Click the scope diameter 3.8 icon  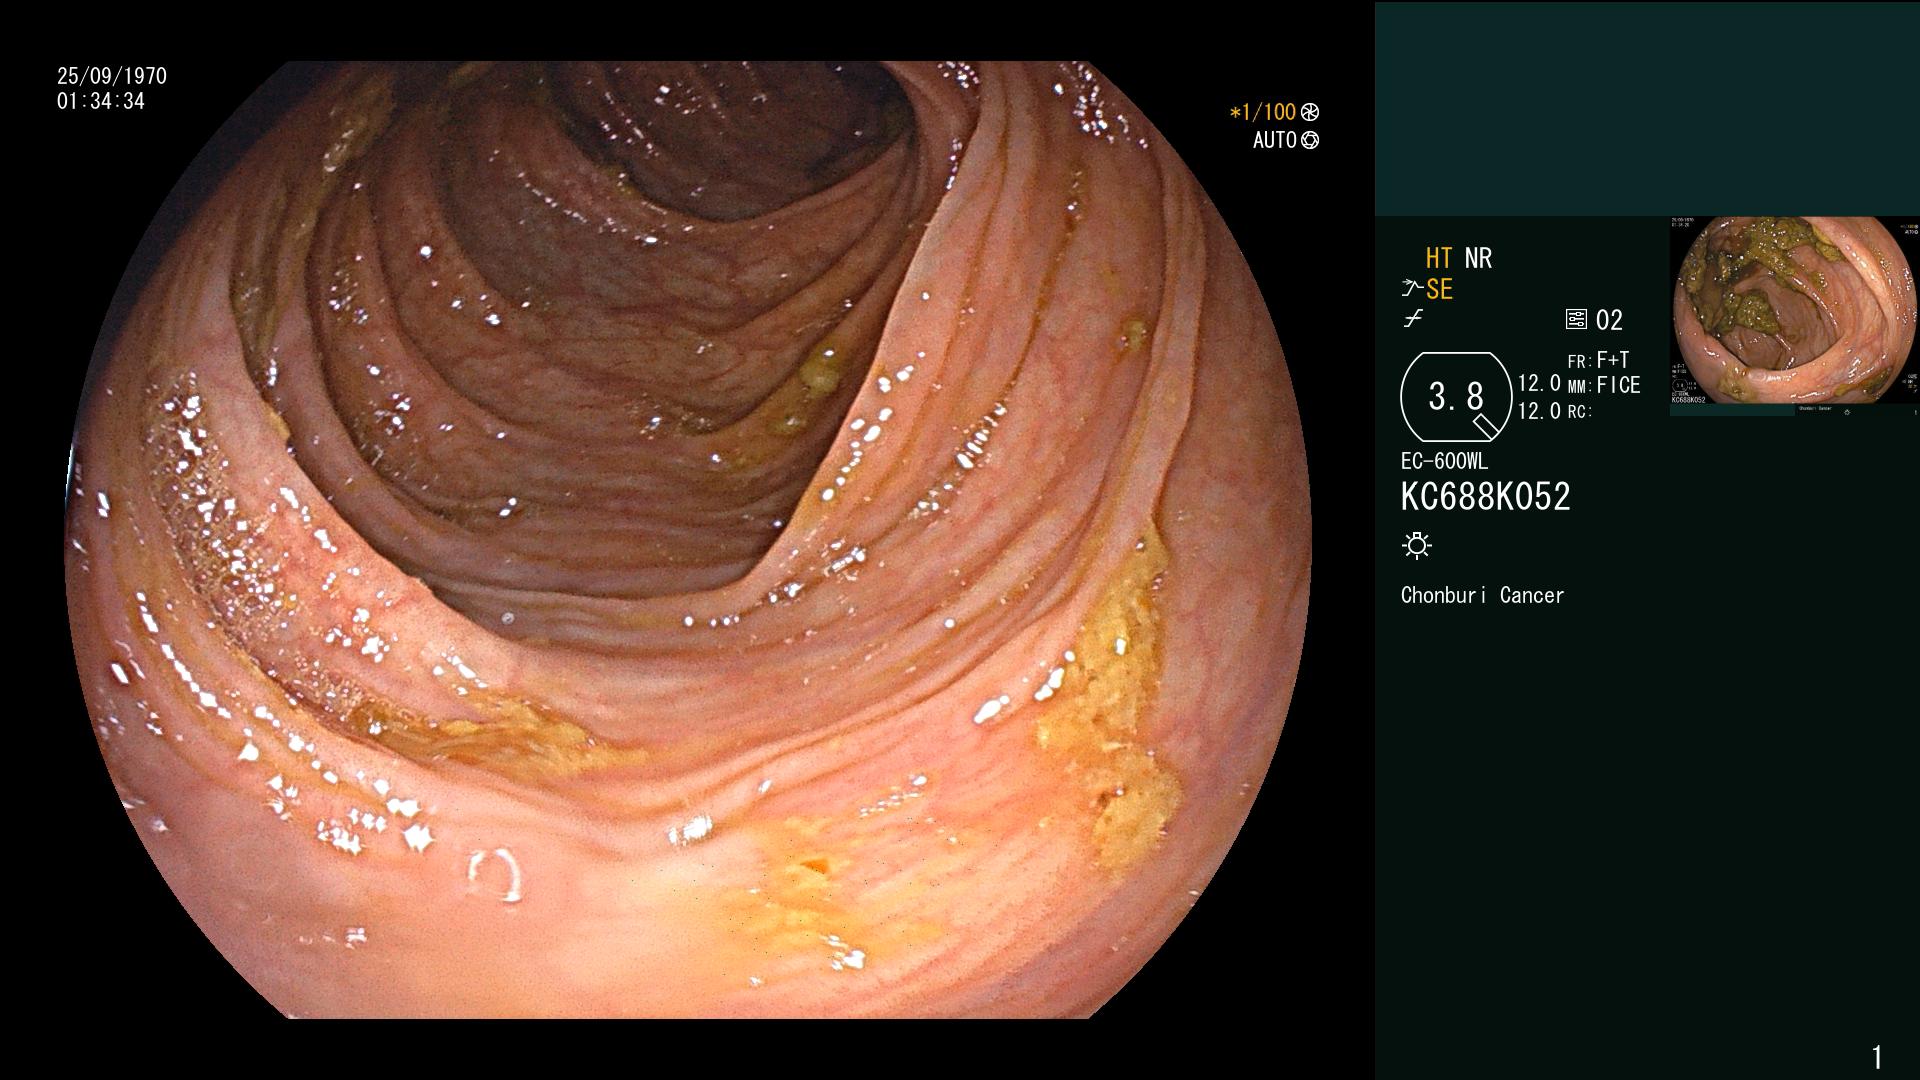click(1456, 397)
